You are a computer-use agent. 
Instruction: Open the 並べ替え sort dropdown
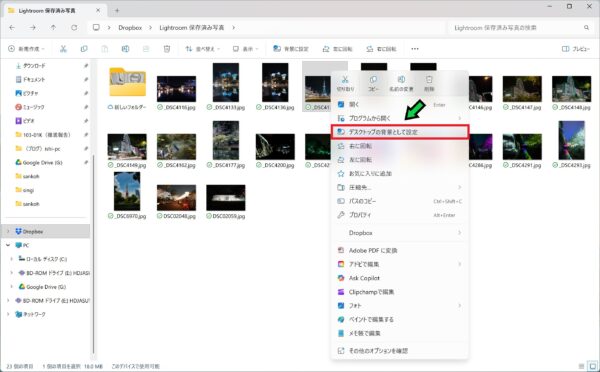tap(202, 49)
